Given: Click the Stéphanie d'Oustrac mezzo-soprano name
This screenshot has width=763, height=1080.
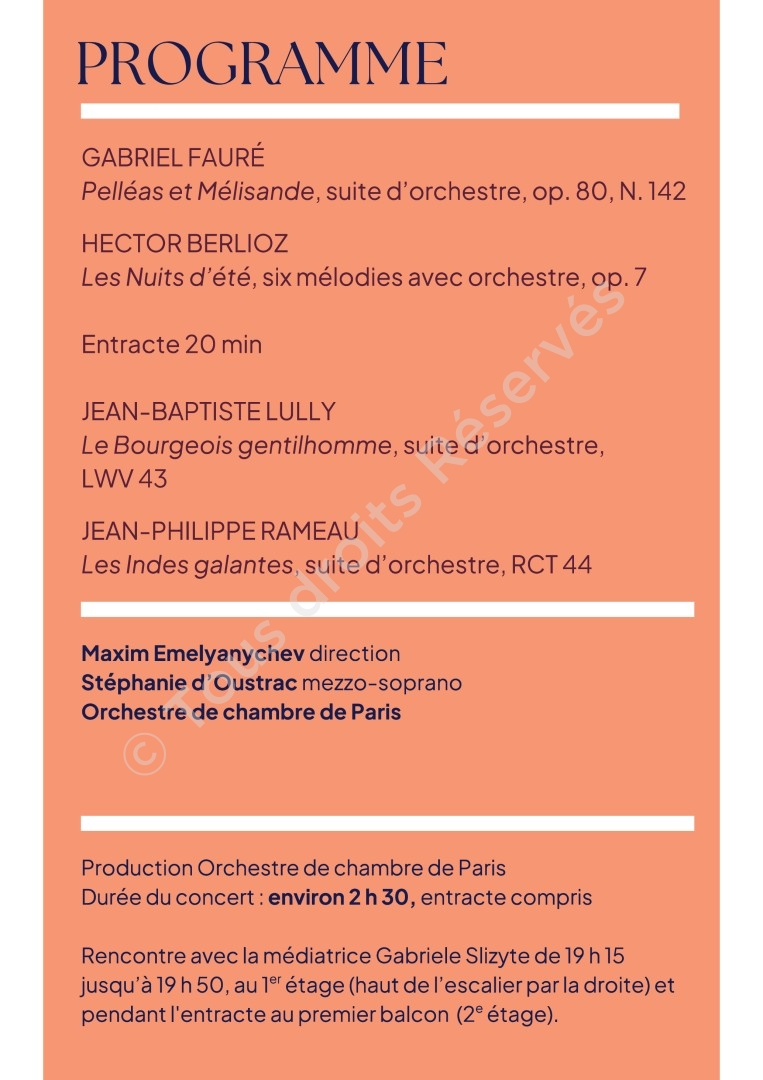Looking at the screenshot, I should pos(189,683).
